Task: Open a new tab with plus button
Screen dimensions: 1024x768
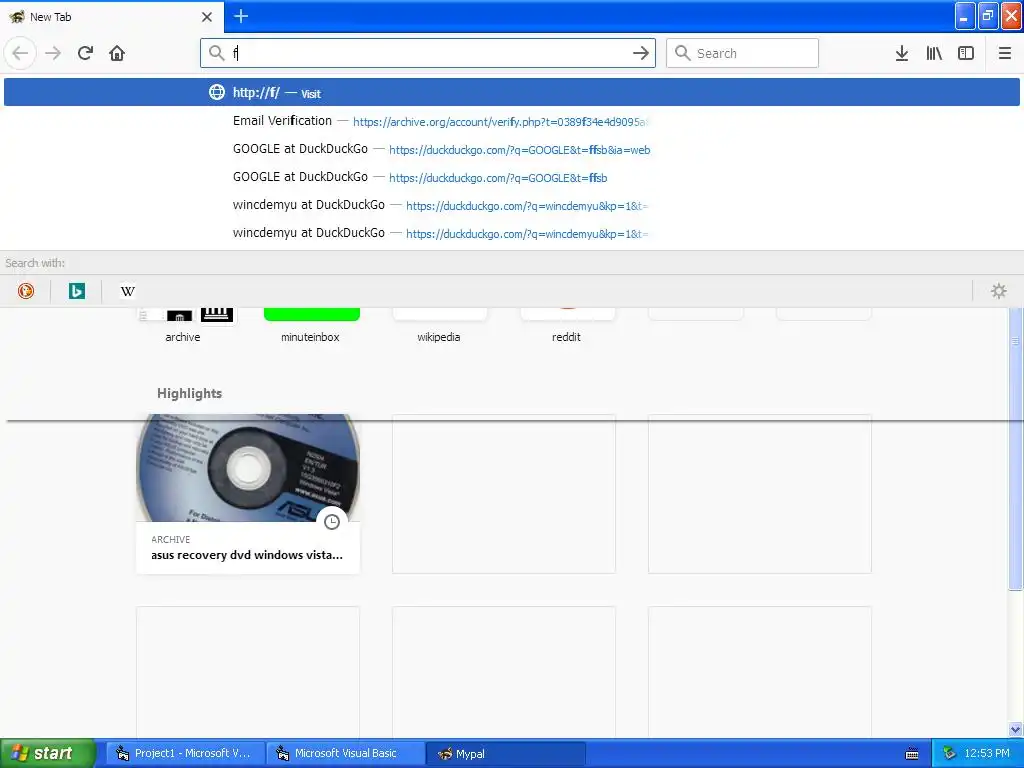Action: click(241, 16)
